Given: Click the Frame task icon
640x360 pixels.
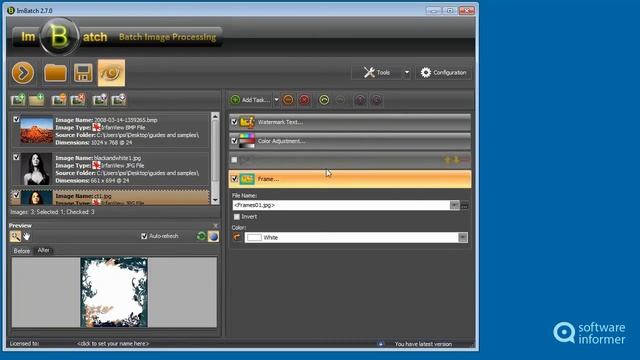Looking at the screenshot, I should click(x=247, y=179).
